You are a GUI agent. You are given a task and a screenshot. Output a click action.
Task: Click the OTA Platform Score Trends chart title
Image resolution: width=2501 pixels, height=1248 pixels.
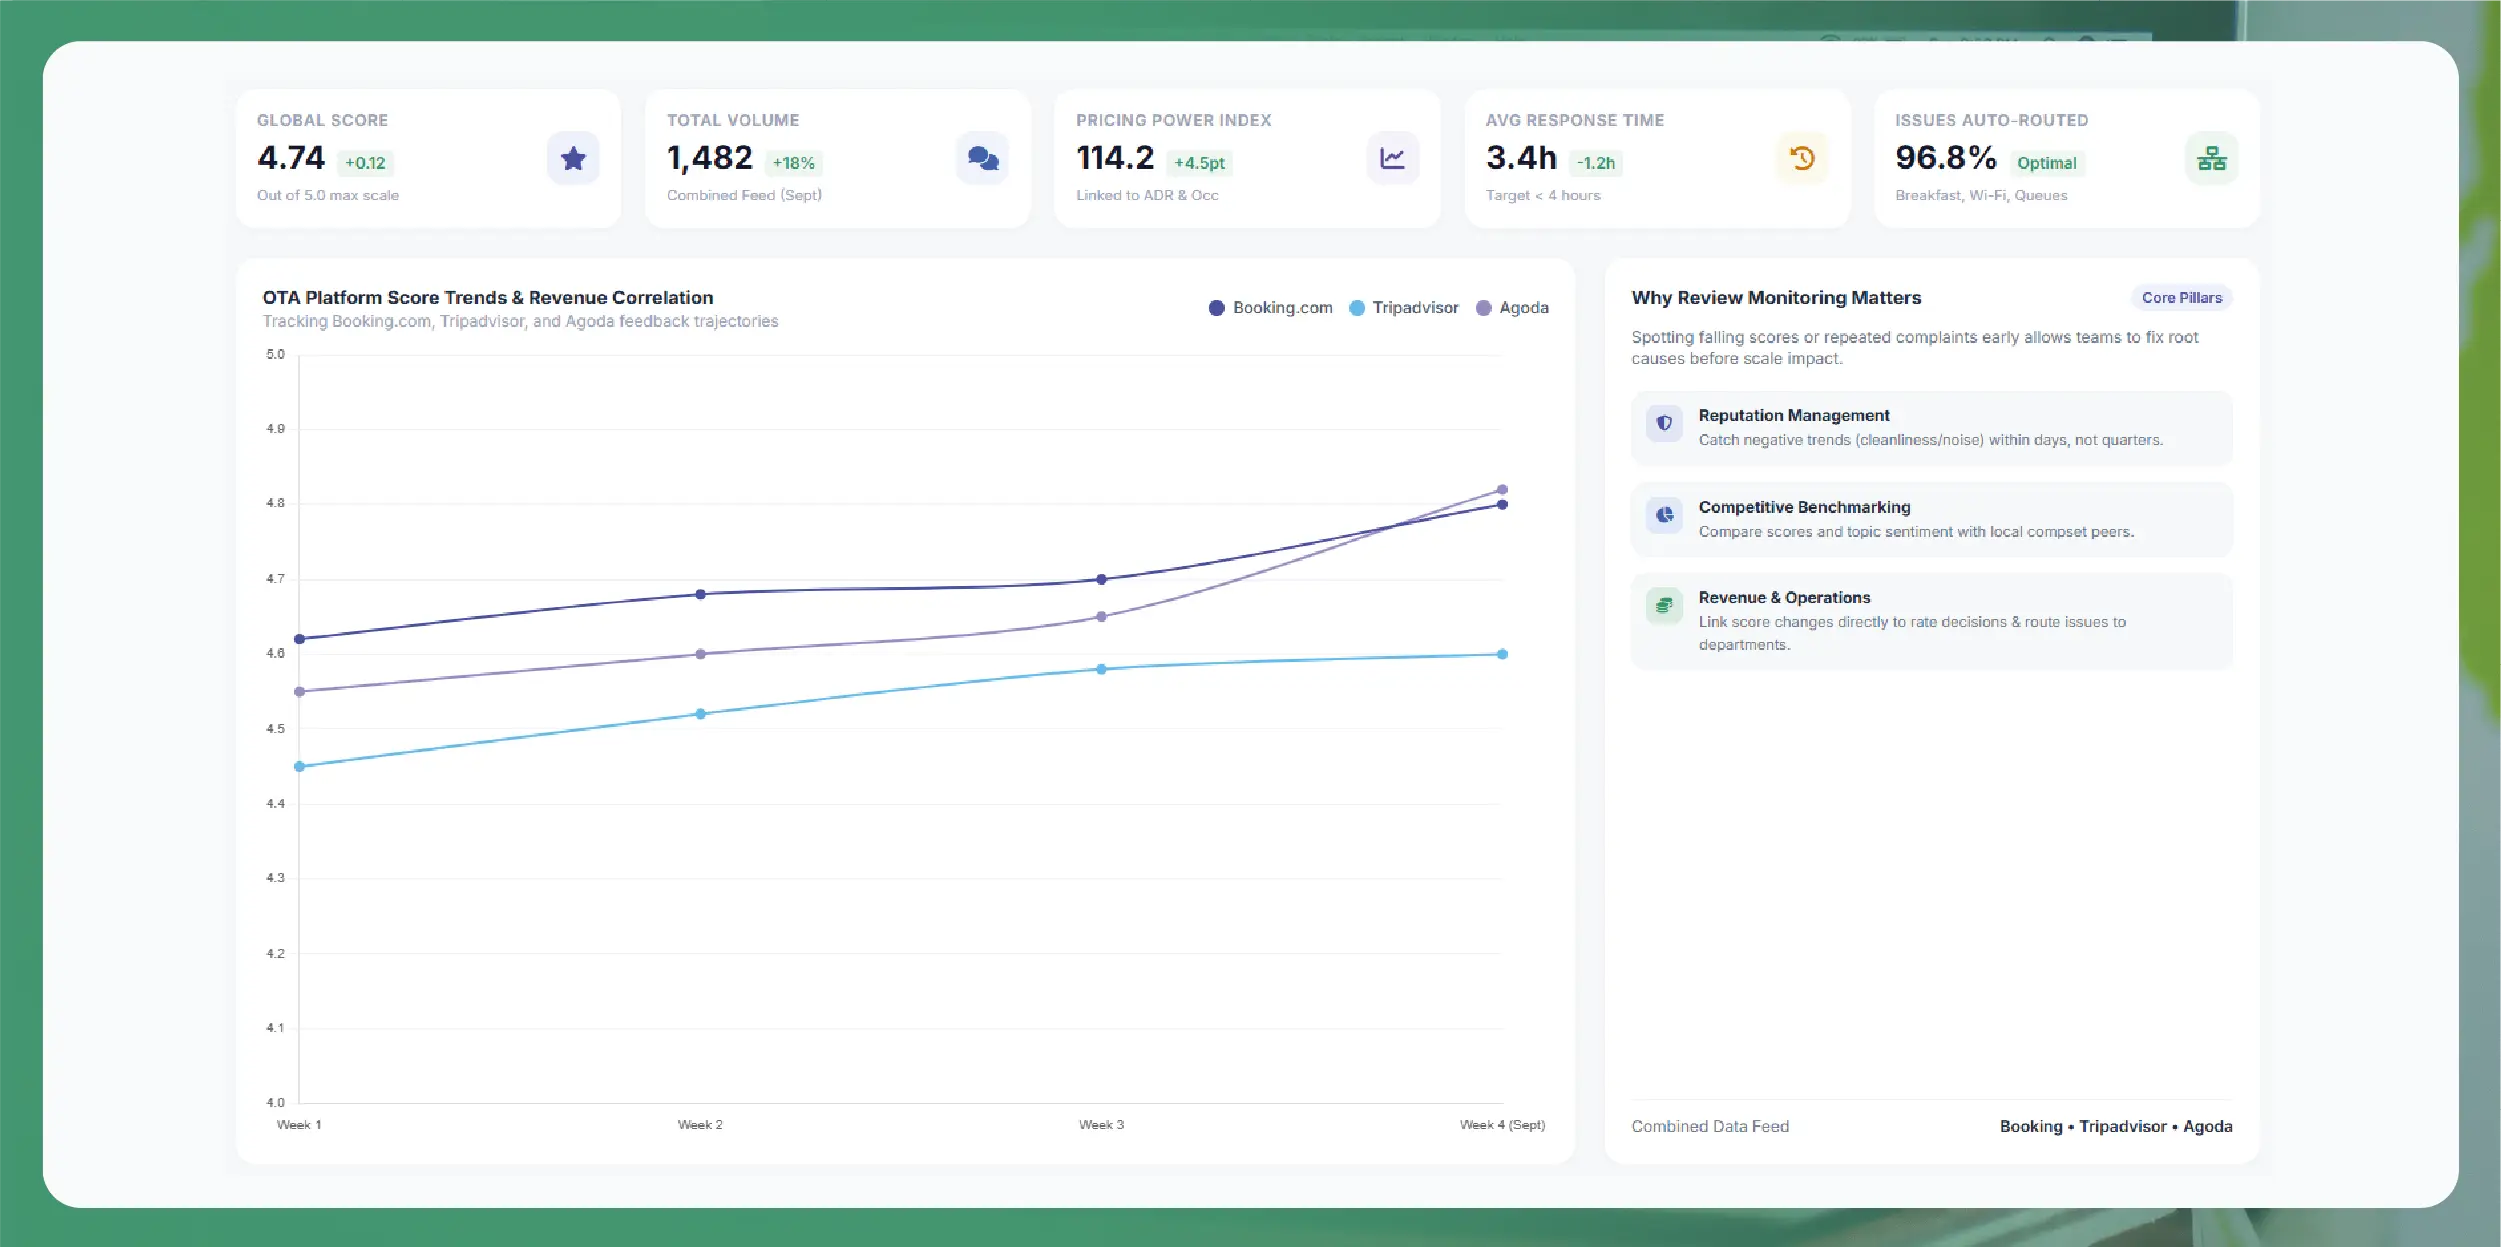(488, 298)
